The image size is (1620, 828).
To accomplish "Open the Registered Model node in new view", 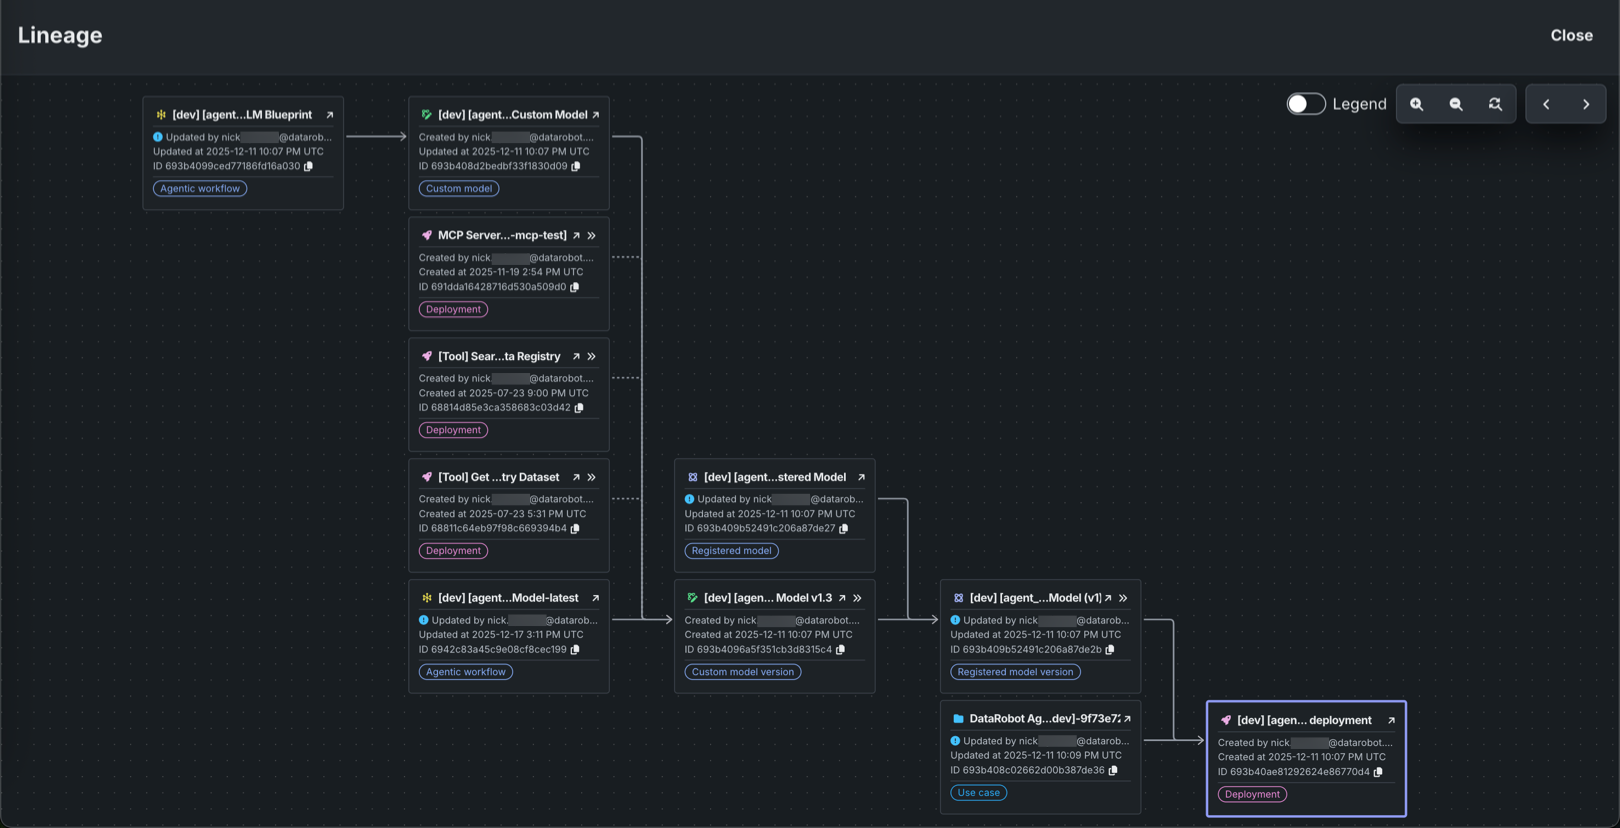I will [x=861, y=478].
